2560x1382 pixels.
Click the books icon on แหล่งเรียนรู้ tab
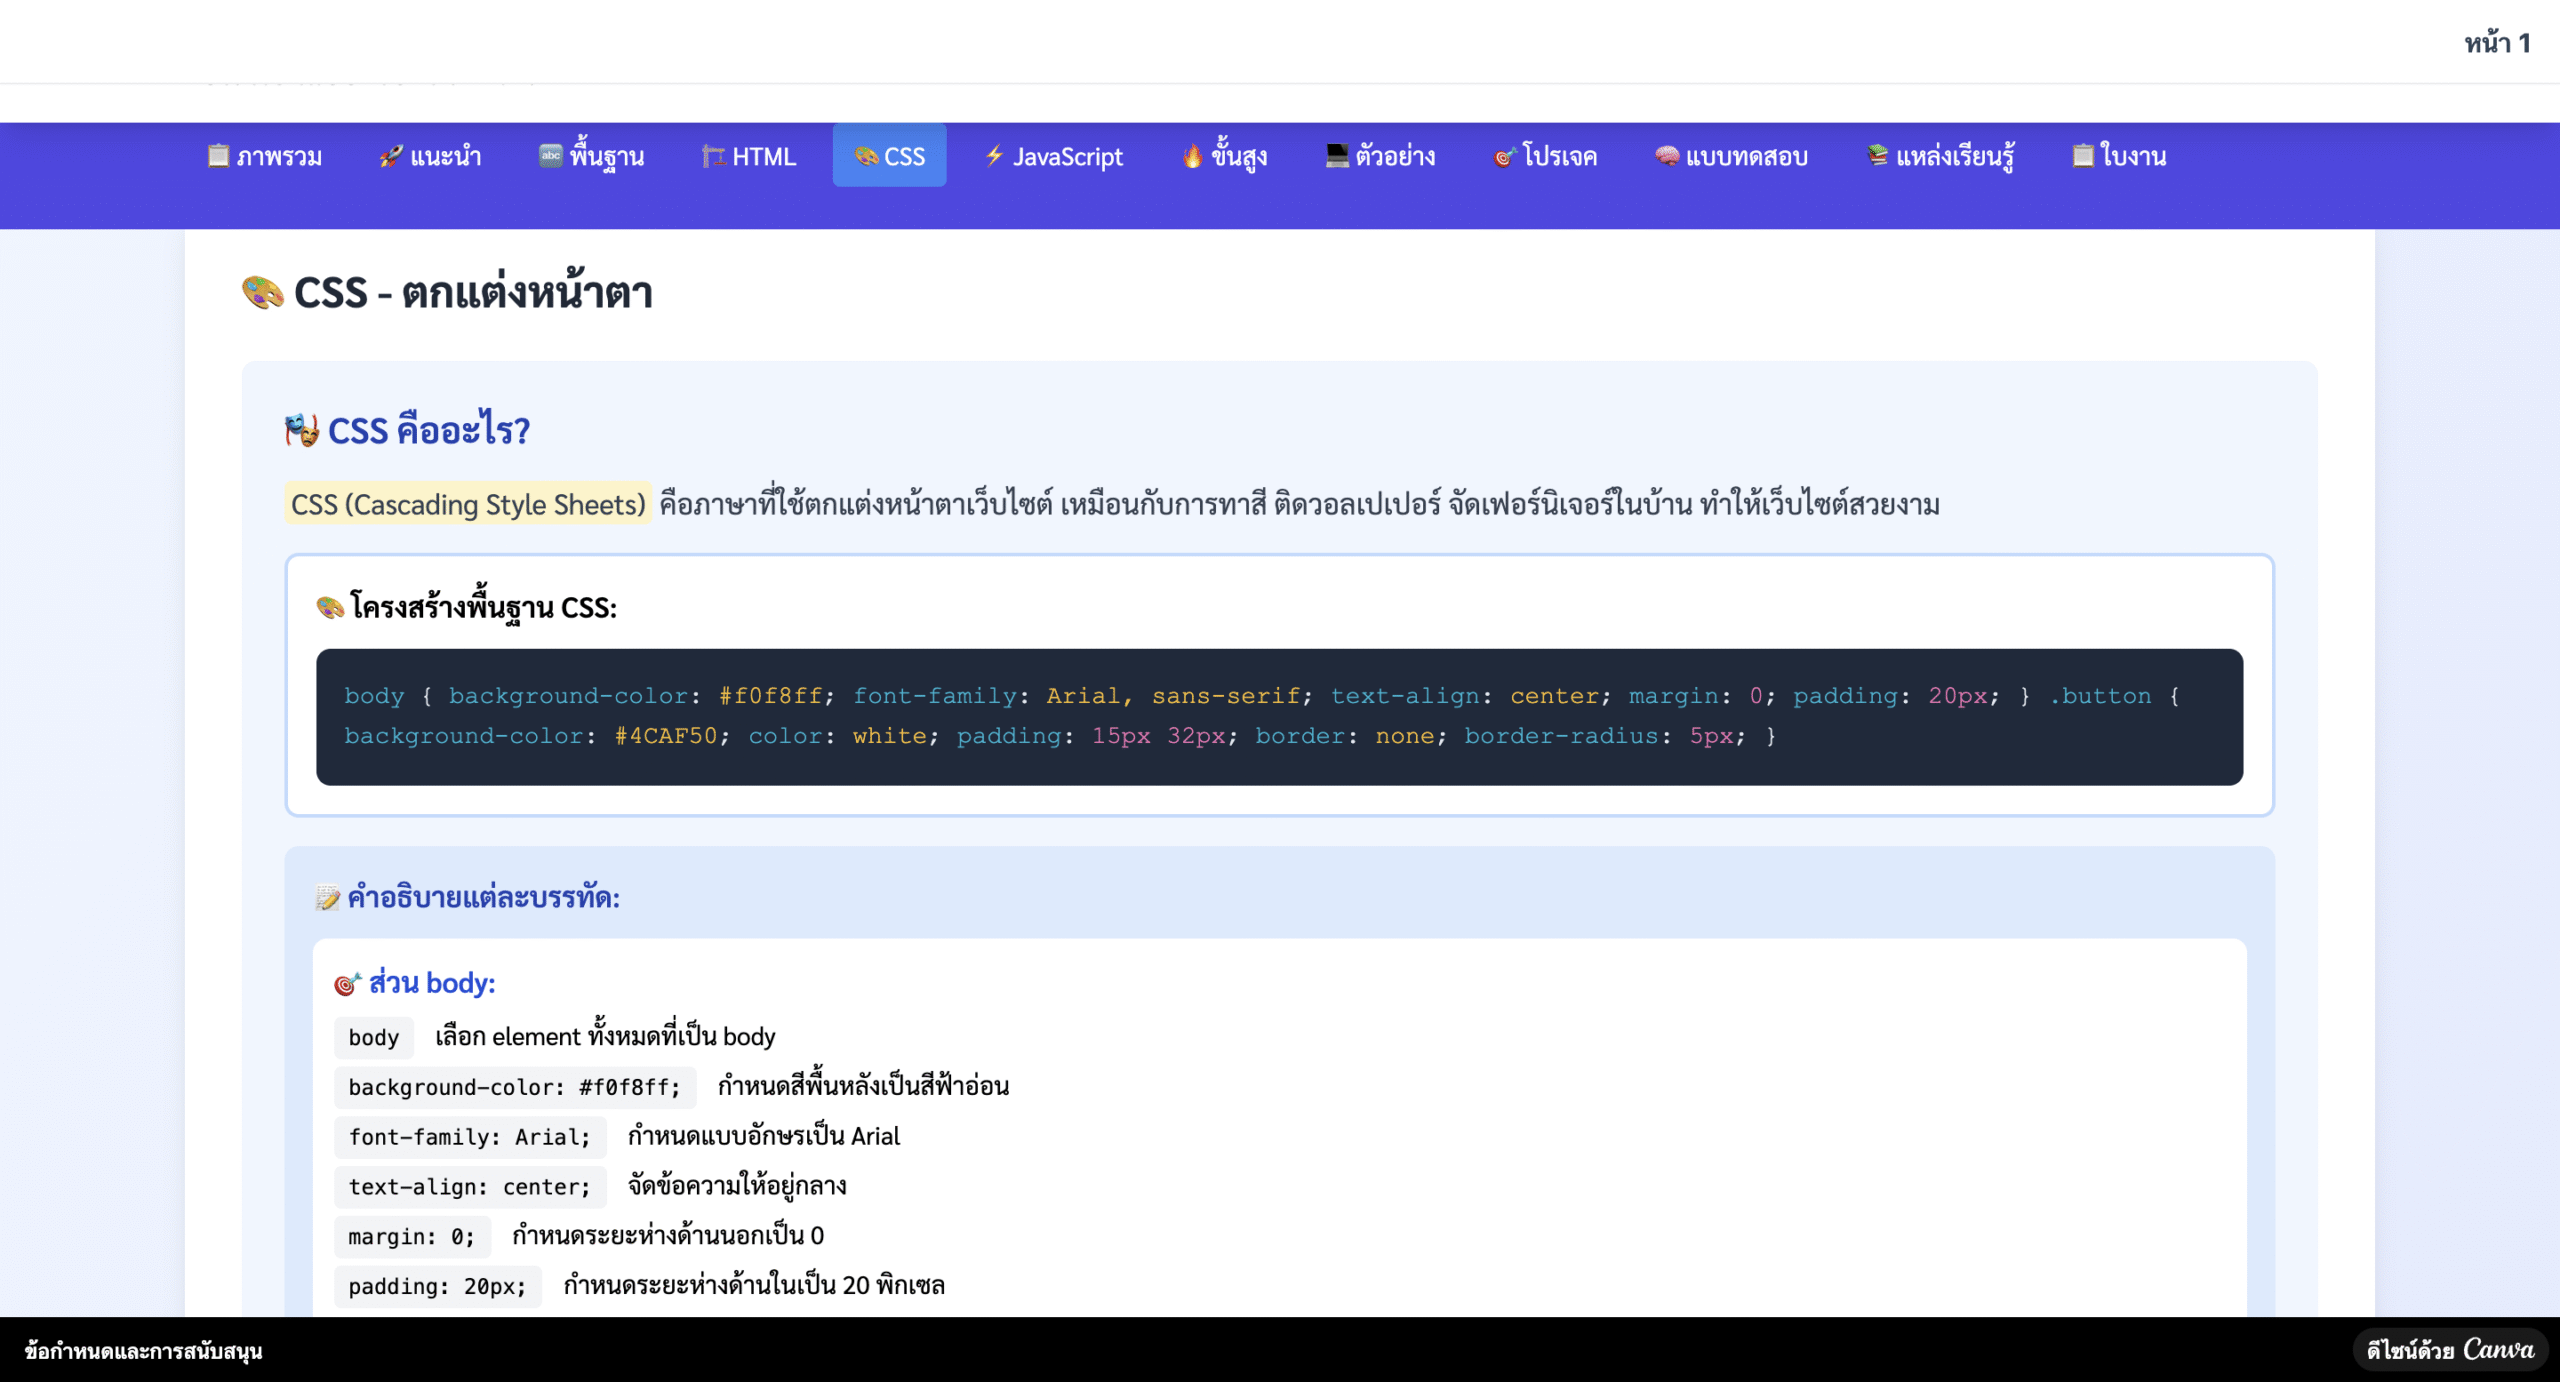[1878, 156]
